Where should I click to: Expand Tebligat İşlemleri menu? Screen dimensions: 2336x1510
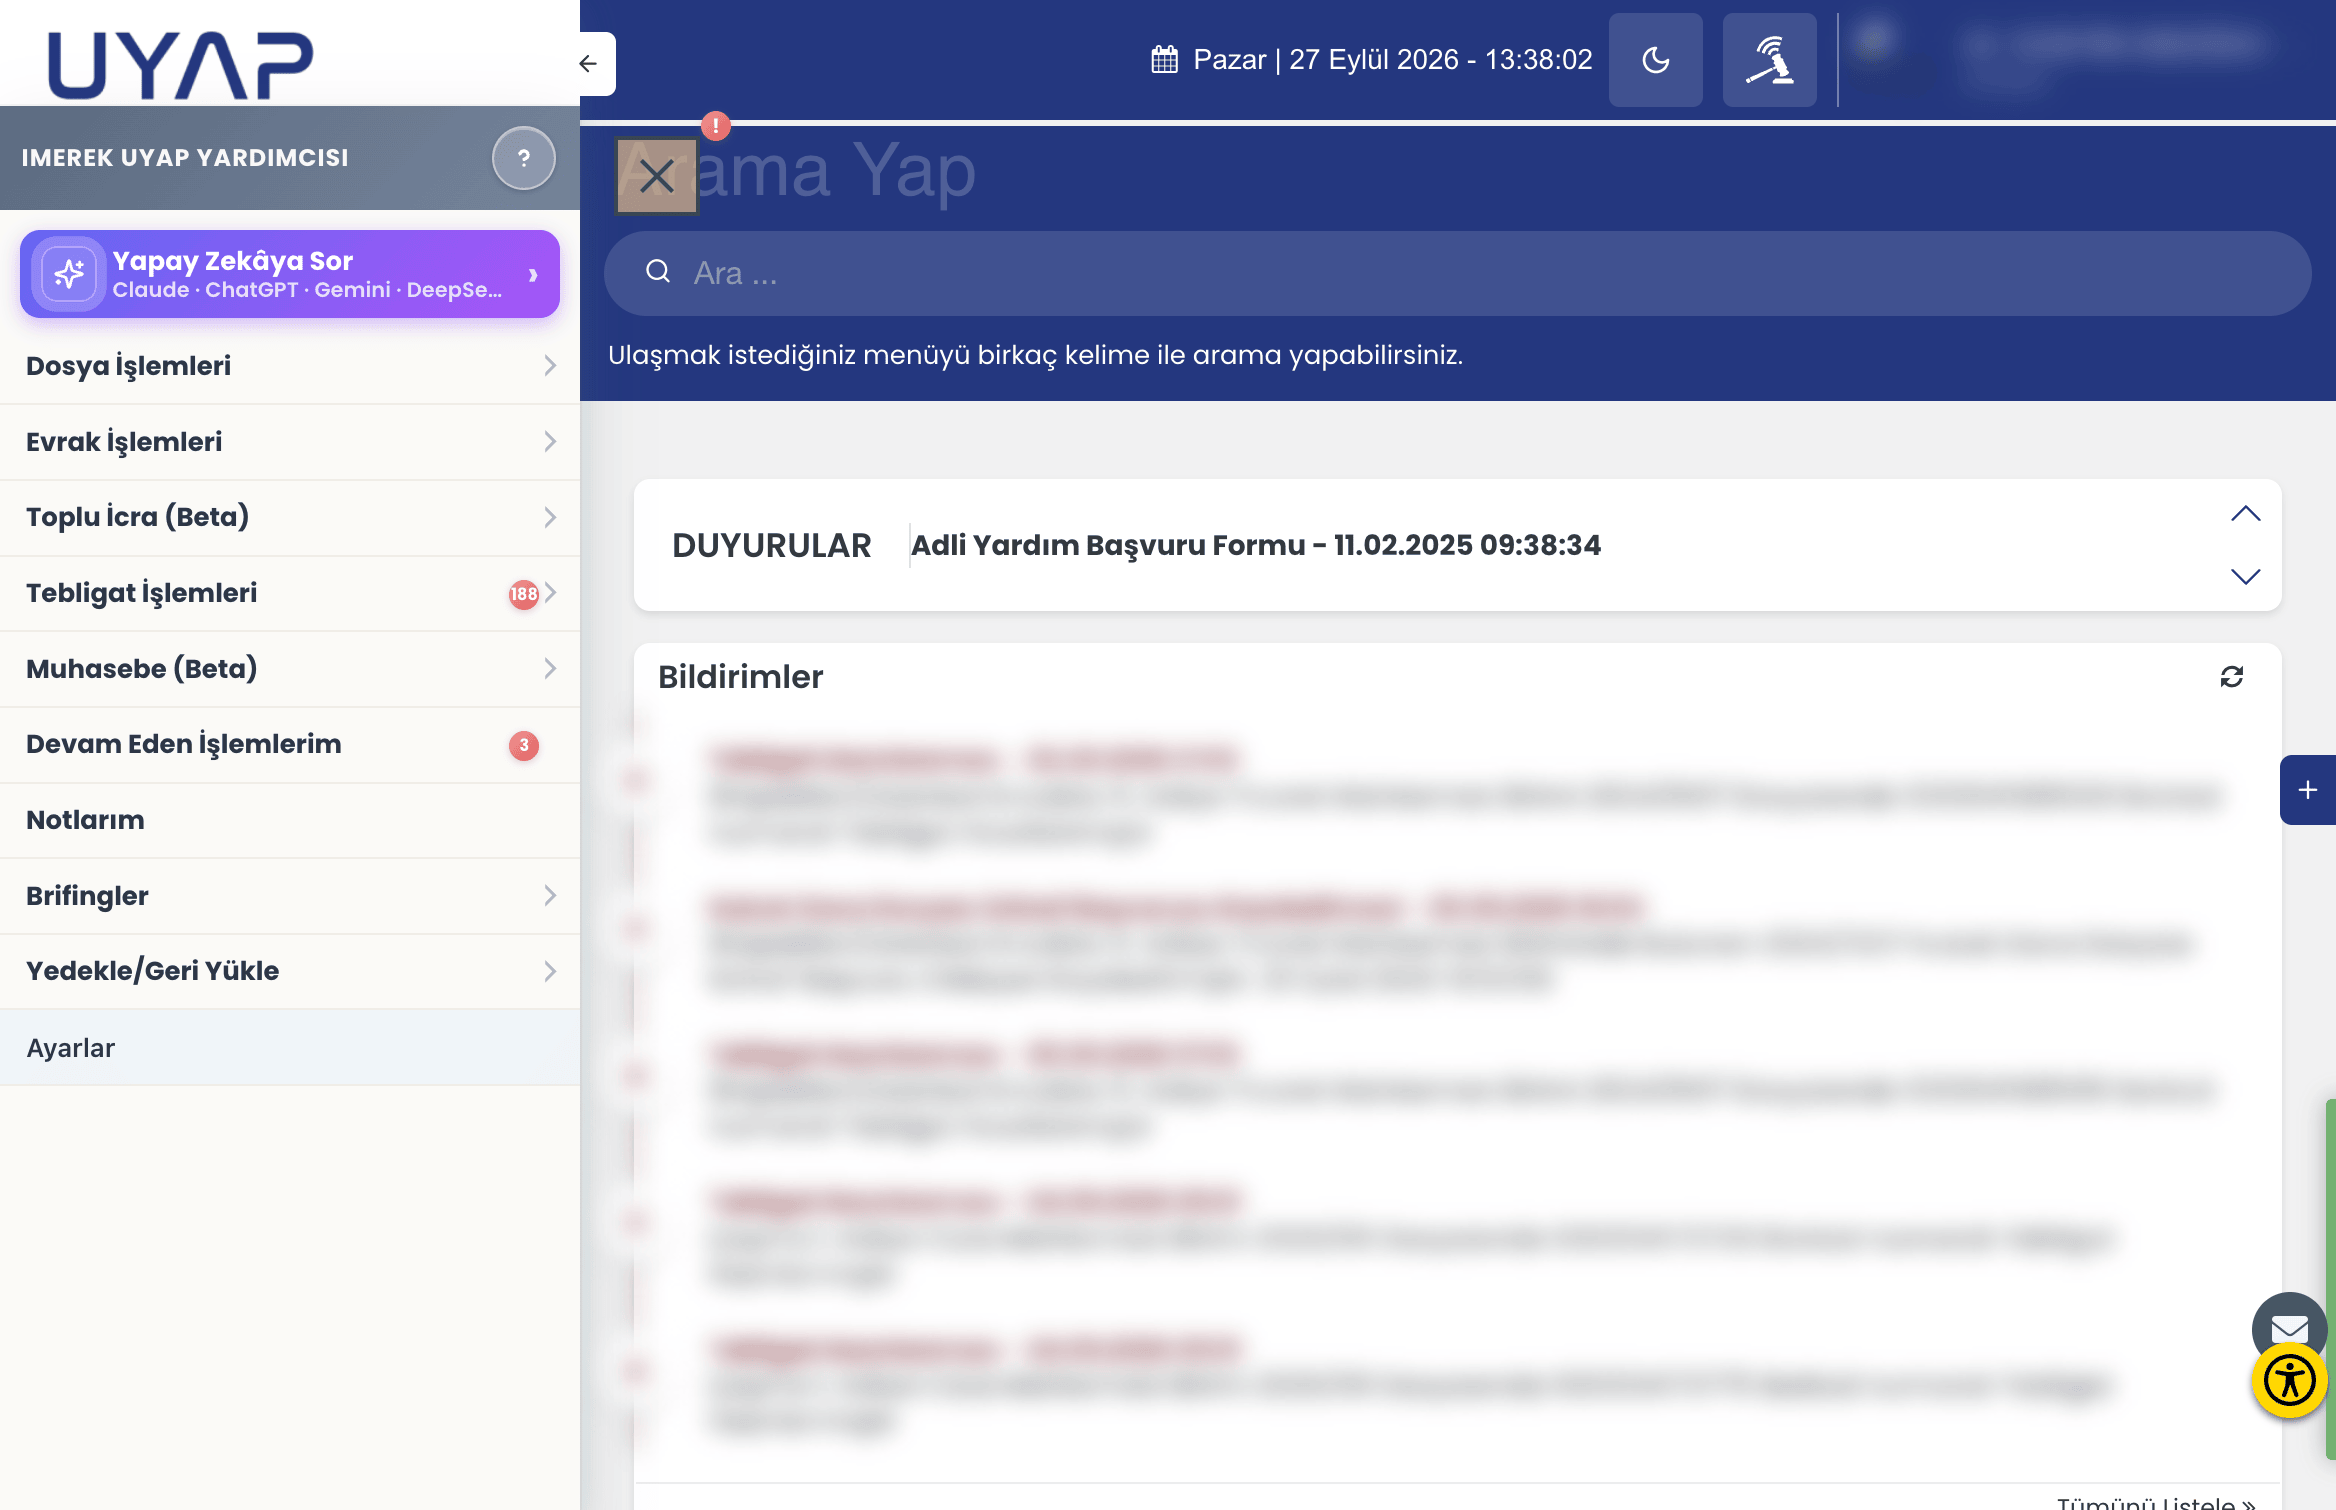290,593
